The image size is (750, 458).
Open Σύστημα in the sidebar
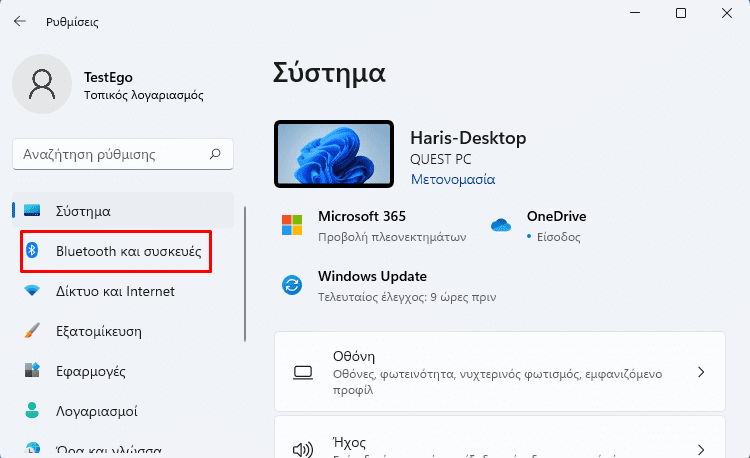pyautogui.click(x=123, y=211)
